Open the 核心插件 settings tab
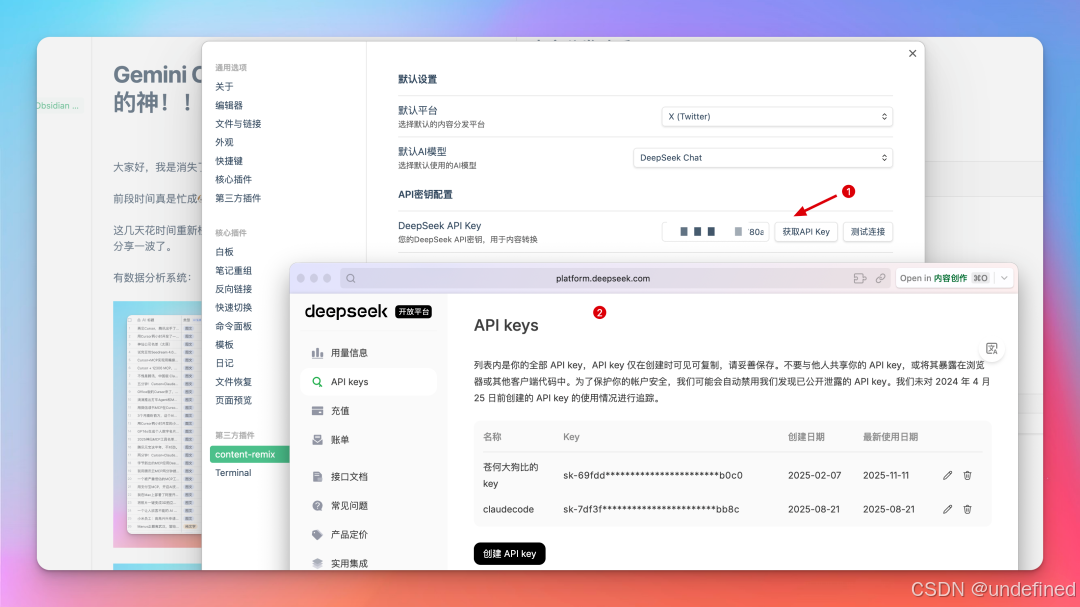Image resolution: width=1080 pixels, height=607 pixels. (x=233, y=180)
